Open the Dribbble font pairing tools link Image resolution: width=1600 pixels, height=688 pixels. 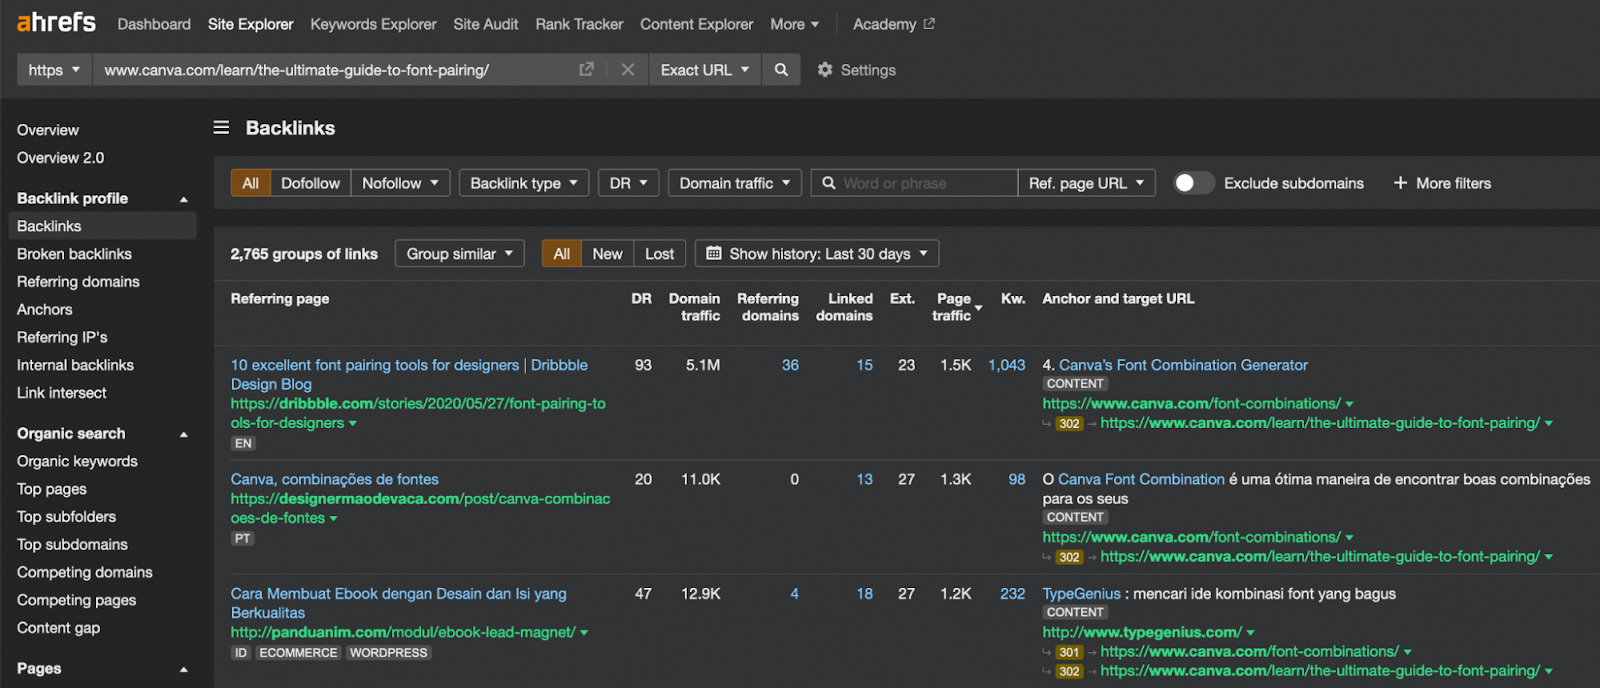click(x=375, y=365)
